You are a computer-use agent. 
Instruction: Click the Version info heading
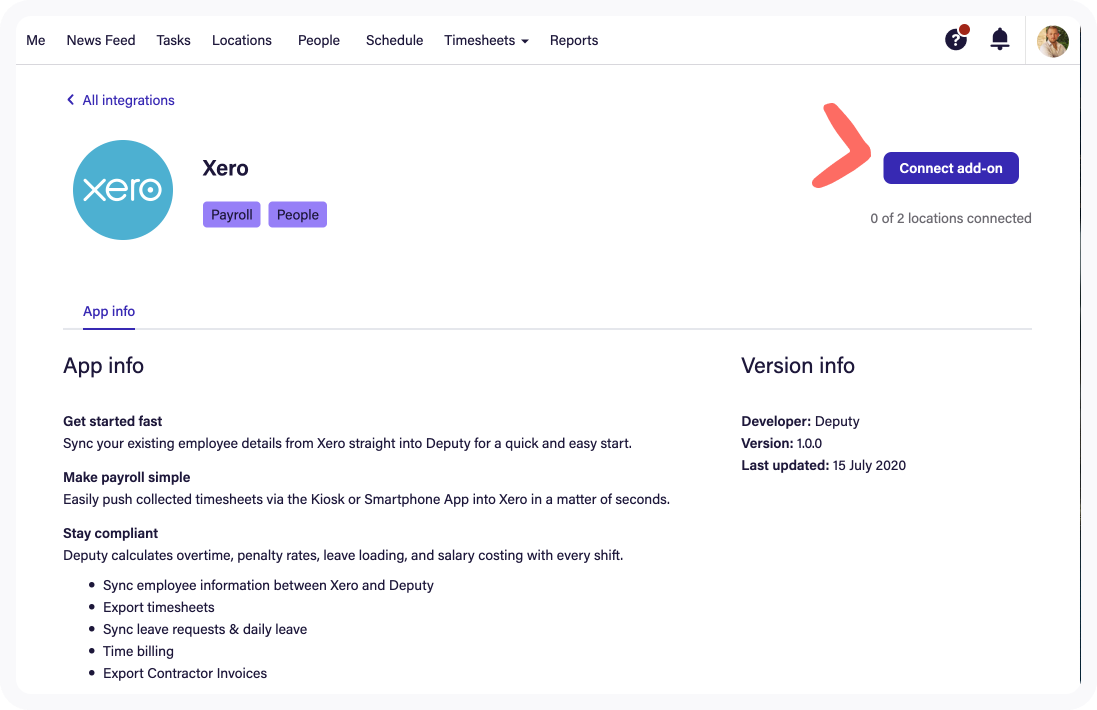tap(798, 365)
